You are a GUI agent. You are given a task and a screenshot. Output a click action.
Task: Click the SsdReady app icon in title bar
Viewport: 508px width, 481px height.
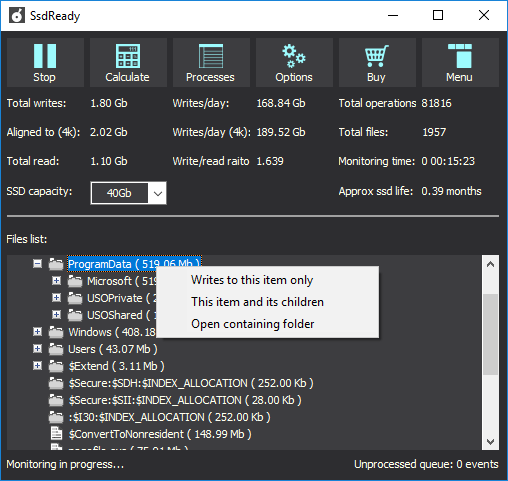[x=17, y=15]
